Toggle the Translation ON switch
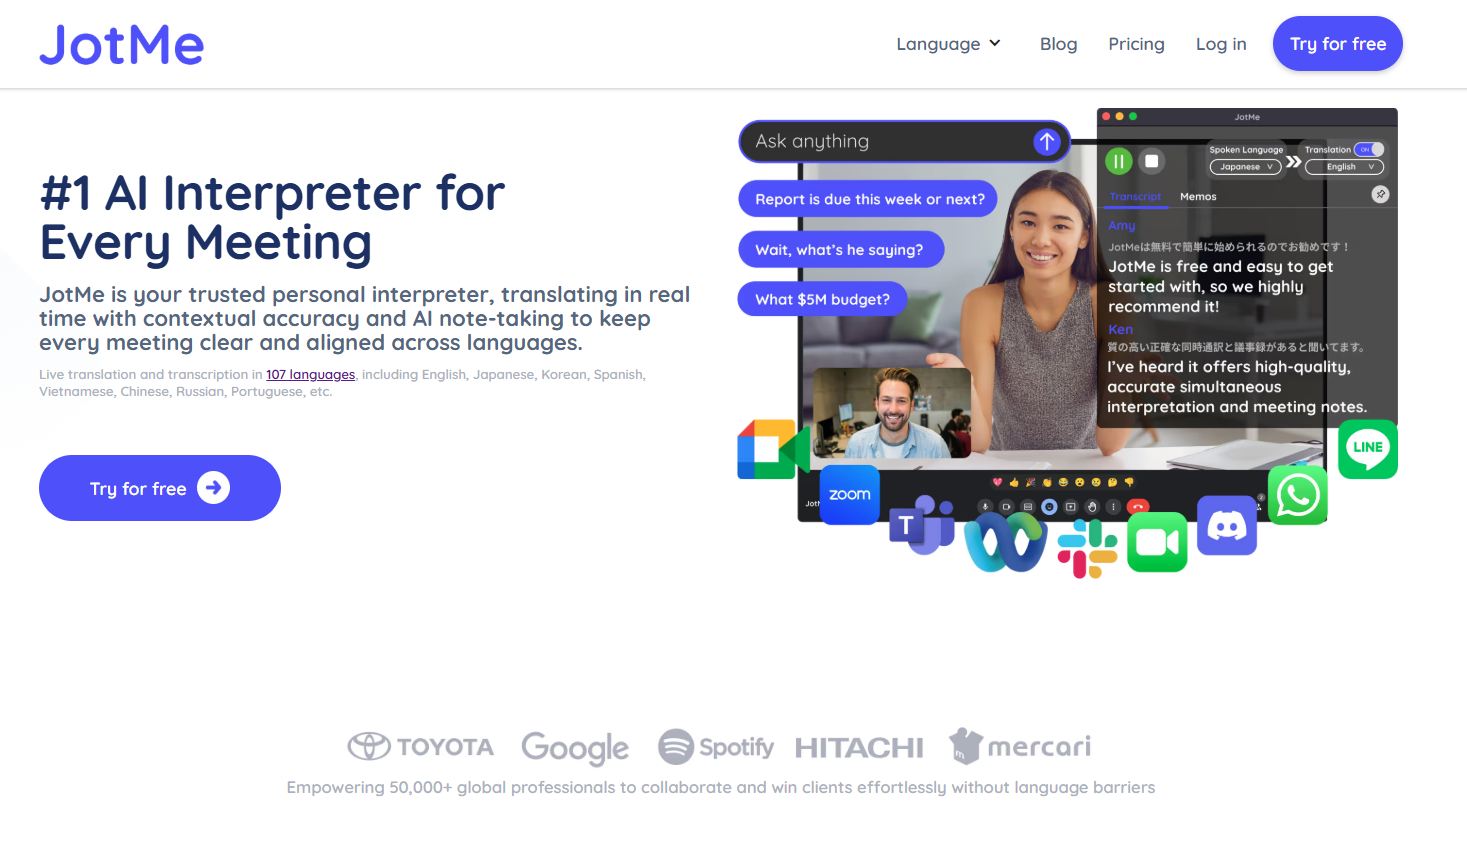Image resolution: width=1467 pixels, height=843 pixels. tap(1369, 149)
